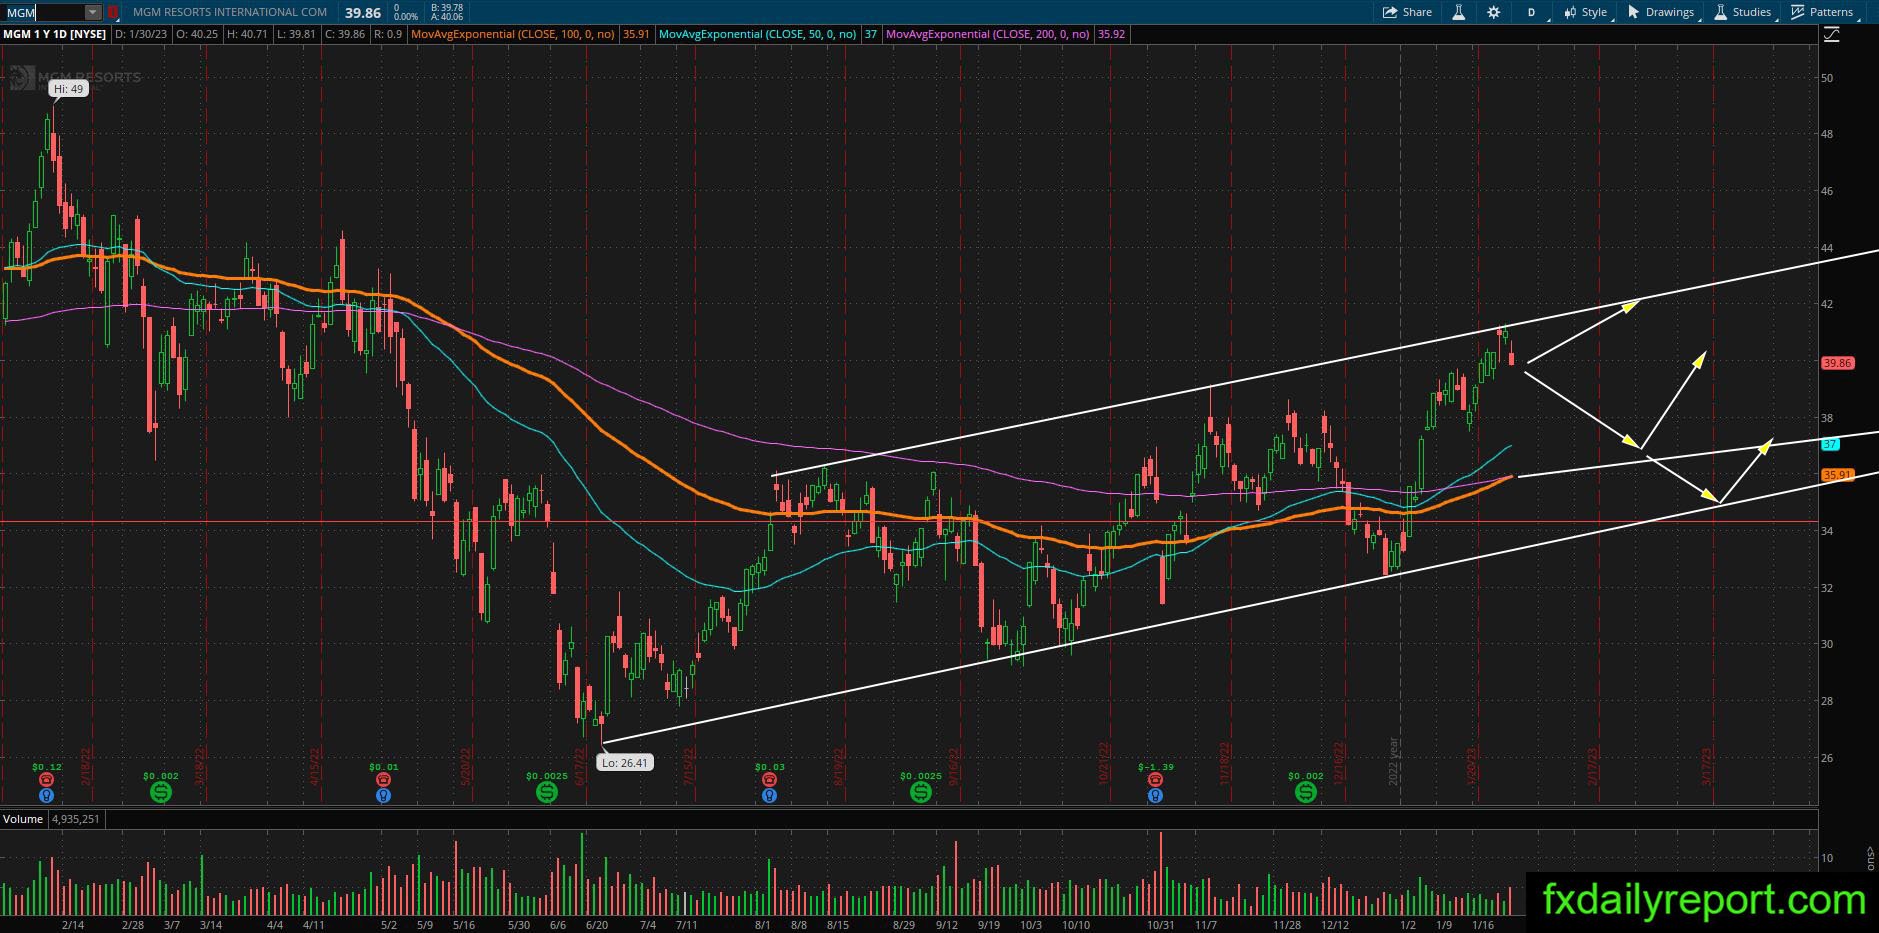Click the price axis scale icon under Patterns
Image resolution: width=1879 pixels, height=933 pixels.
click(x=1832, y=34)
